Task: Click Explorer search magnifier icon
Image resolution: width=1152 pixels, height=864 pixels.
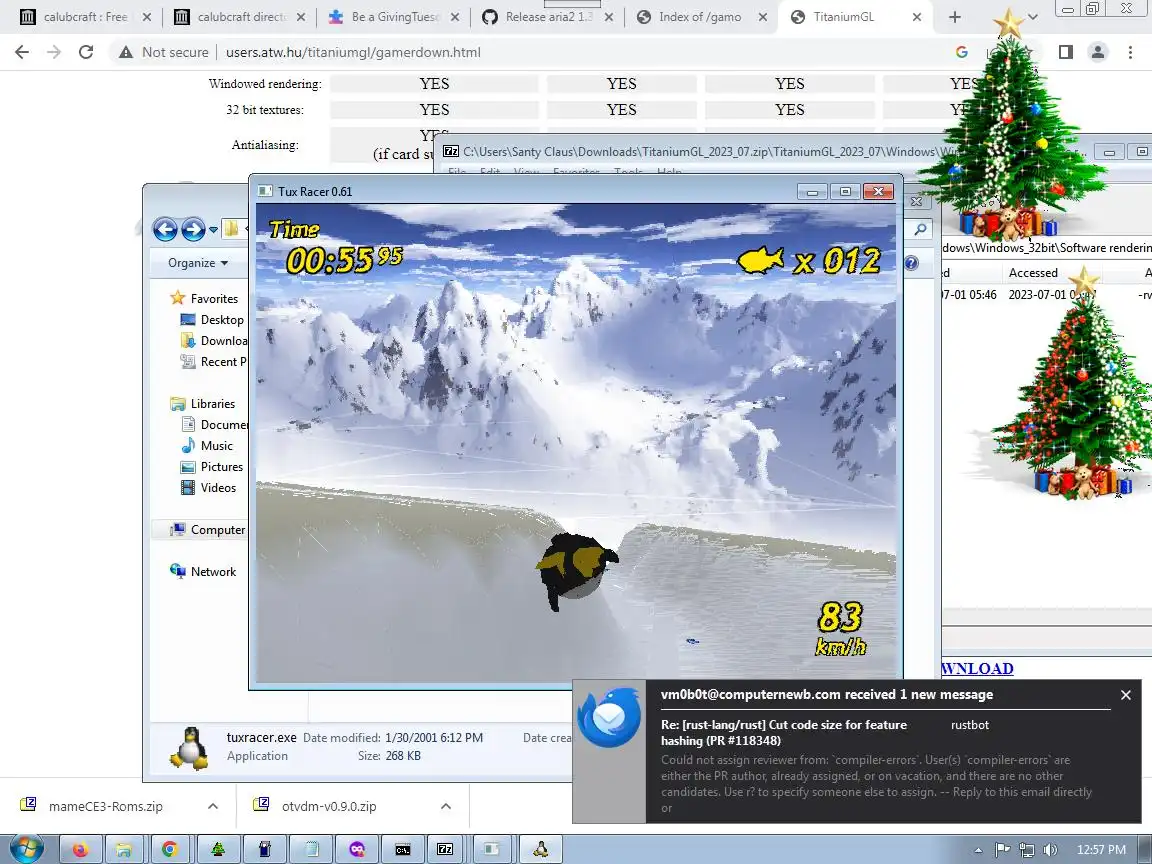Action: (x=920, y=229)
